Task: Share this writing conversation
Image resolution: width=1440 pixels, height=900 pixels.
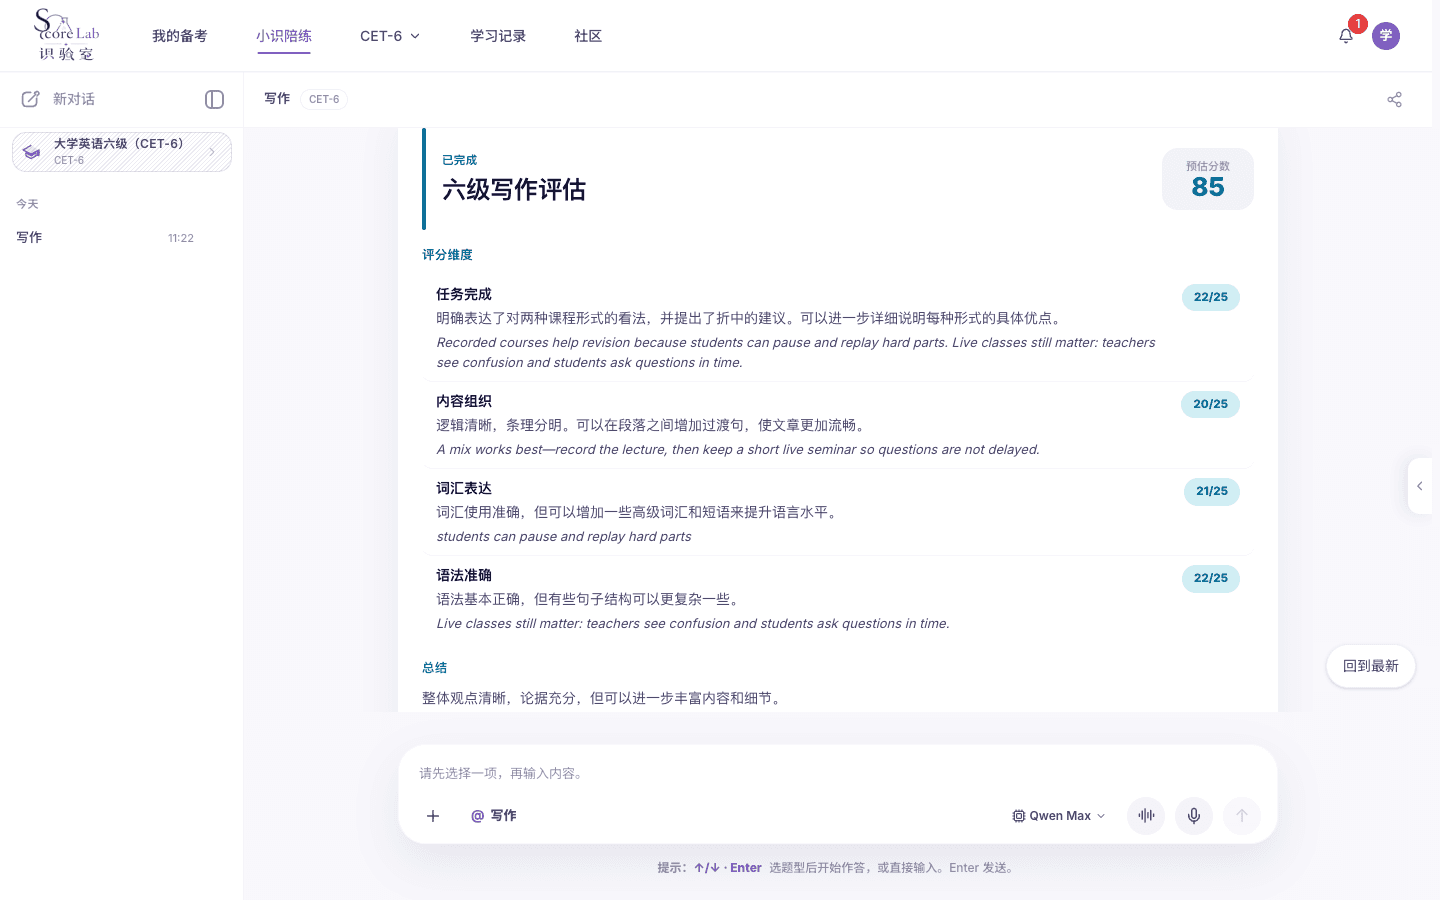Action: (x=1395, y=99)
